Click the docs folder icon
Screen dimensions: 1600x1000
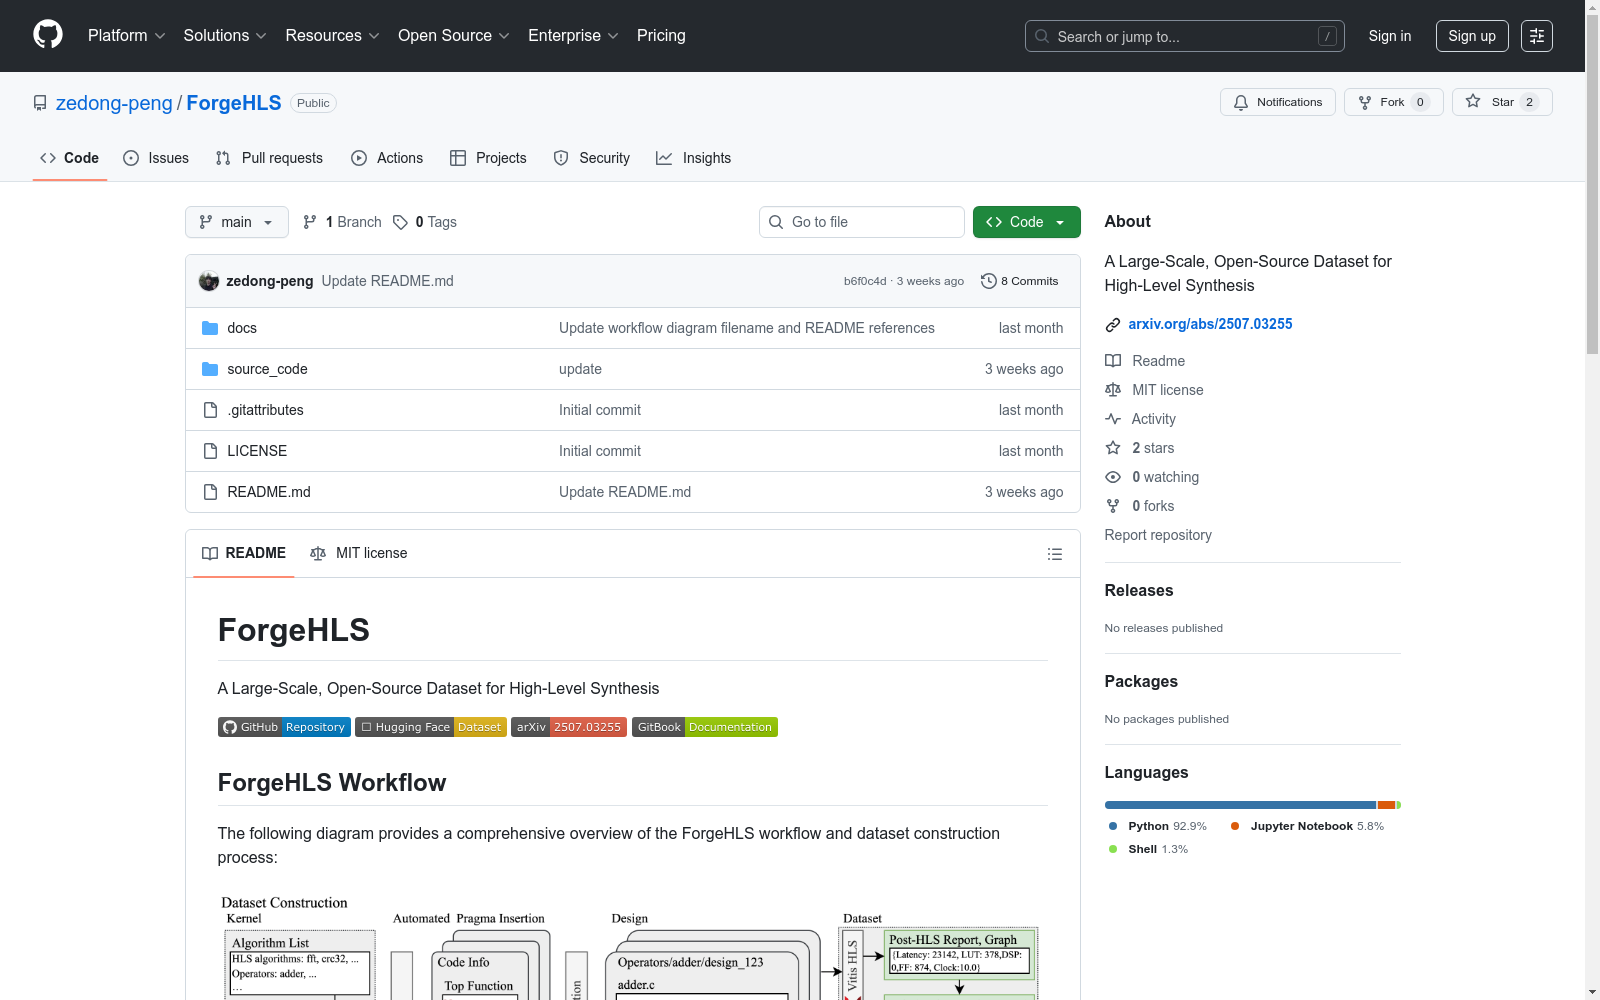click(210, 328)
